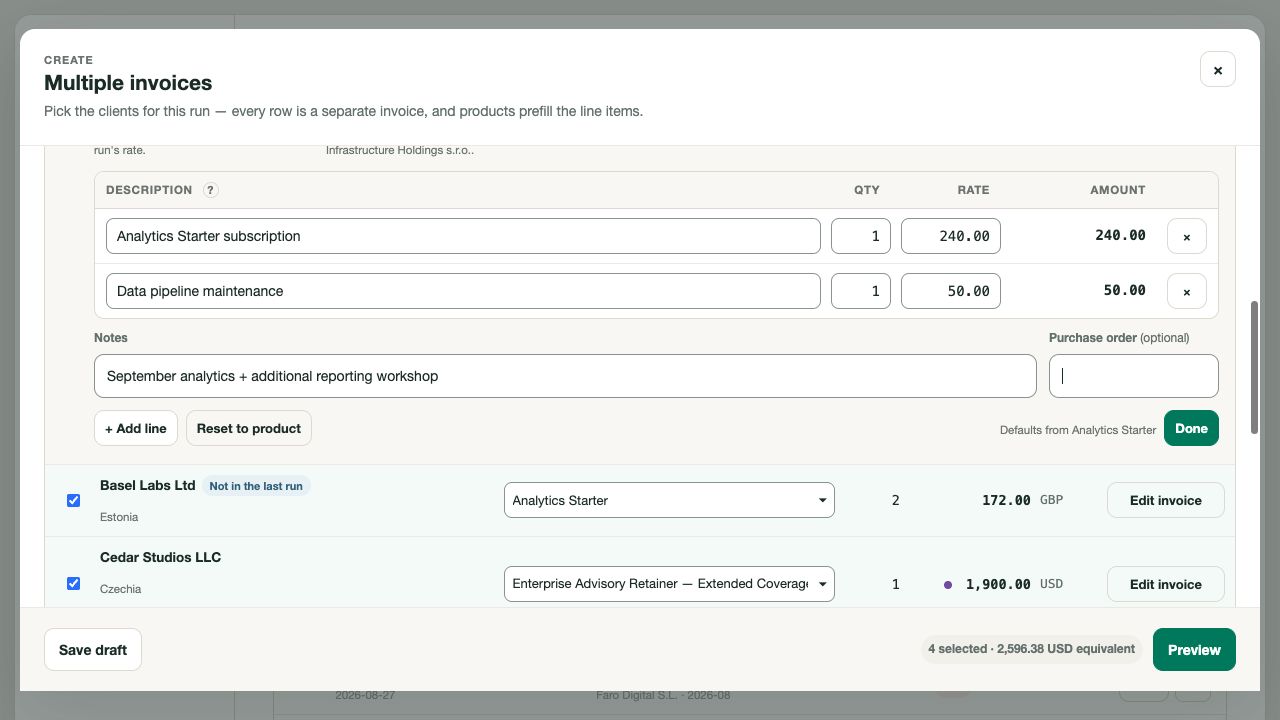Click the Add line button

(x=136, y=428)
